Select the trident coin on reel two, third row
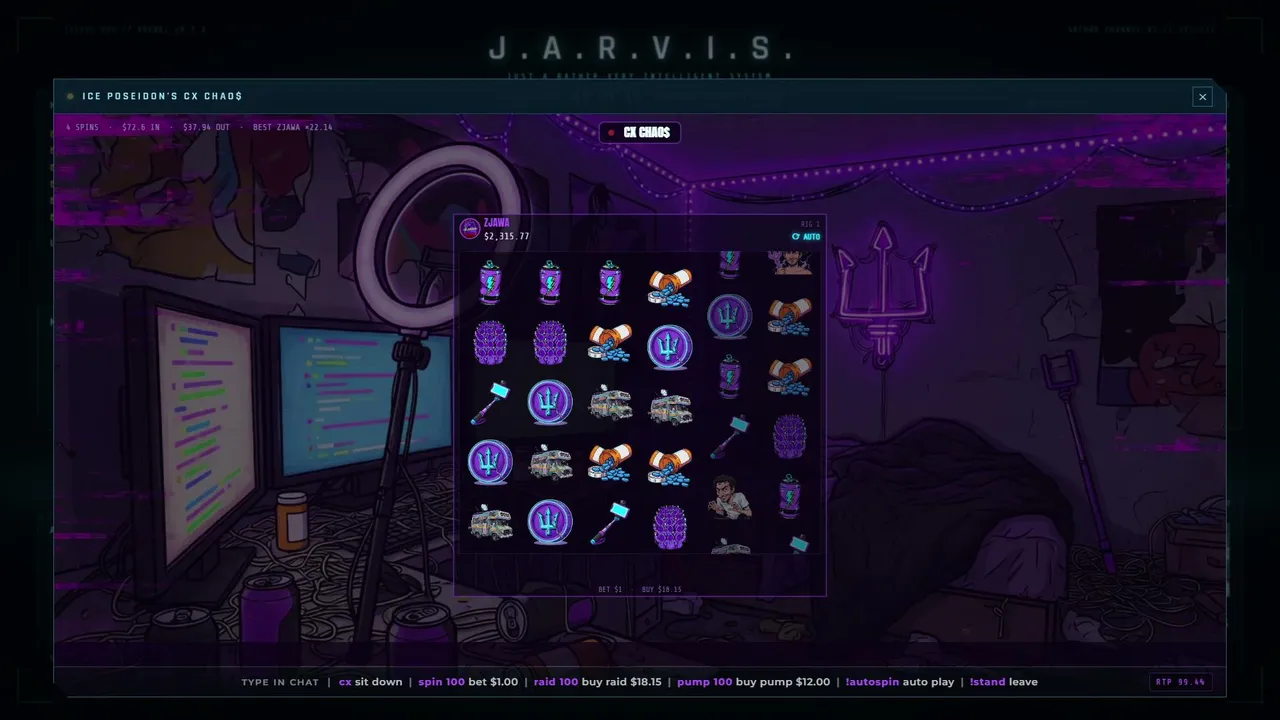This screenshot has width=1280, height=720. (550, 403)
